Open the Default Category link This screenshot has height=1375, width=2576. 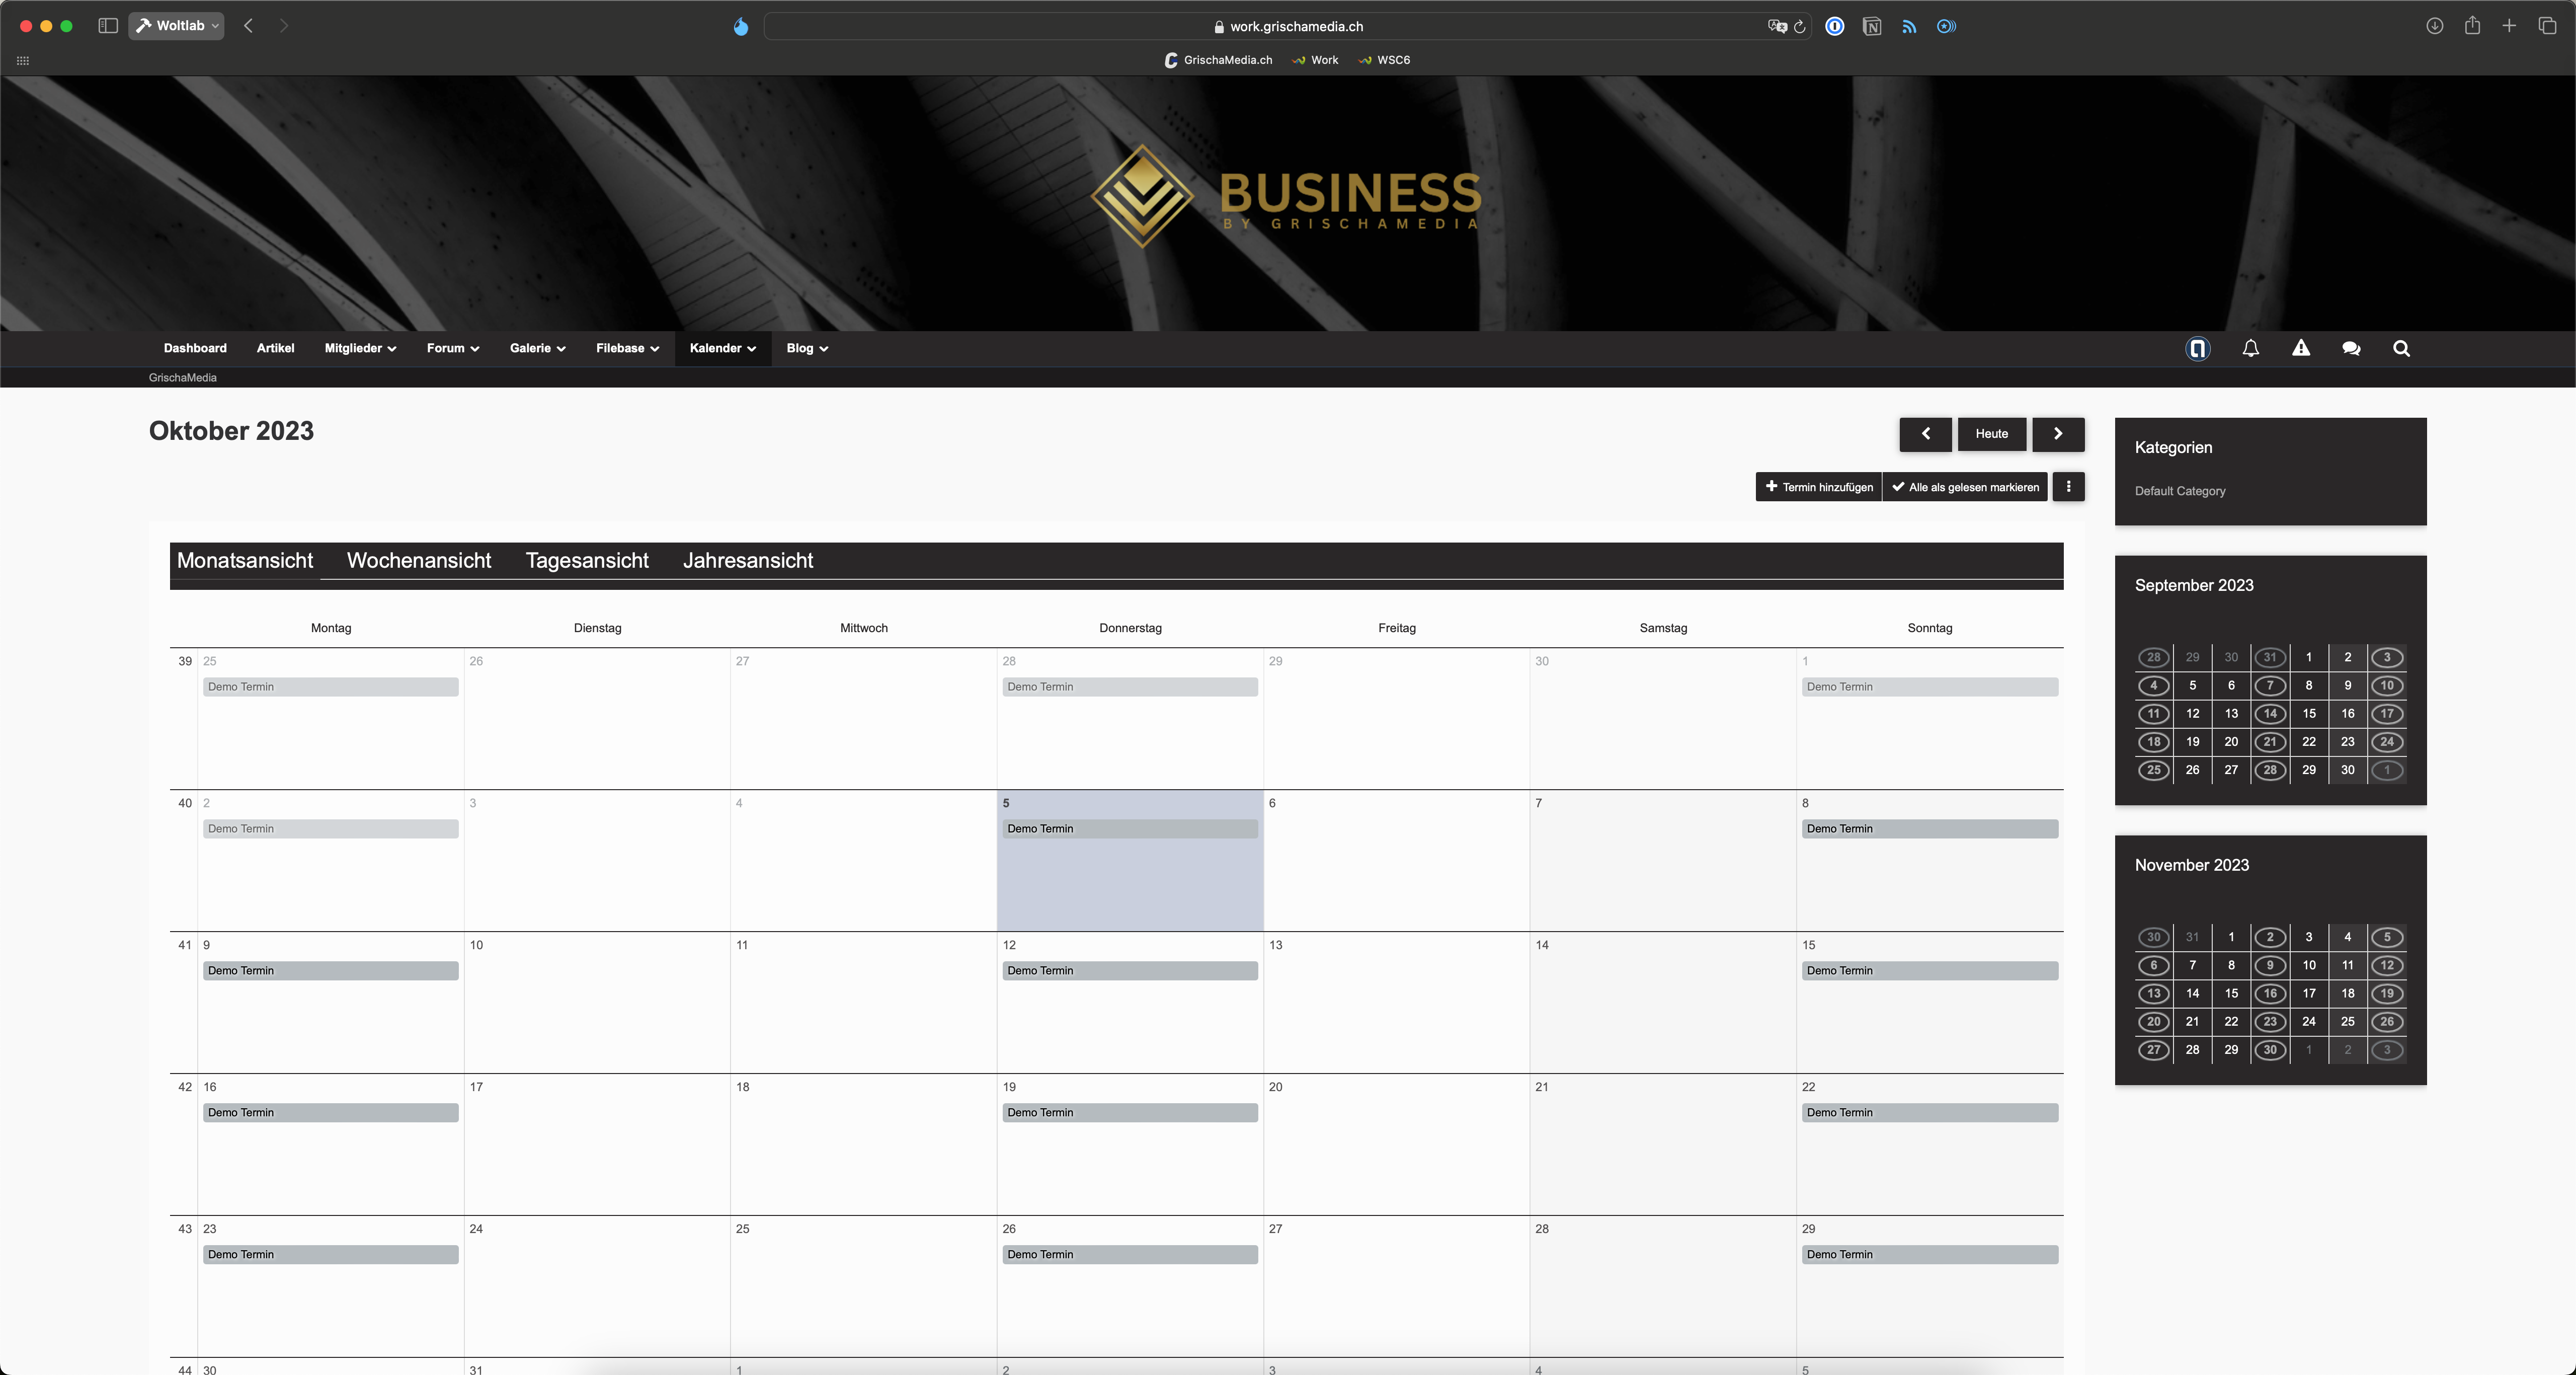[x=2179, y=491]
